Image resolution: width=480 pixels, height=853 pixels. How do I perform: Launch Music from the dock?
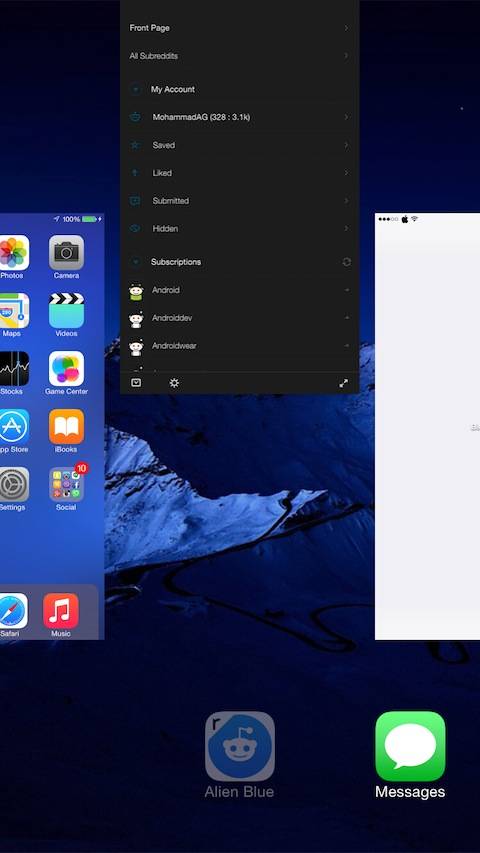[x=61, y=610]
